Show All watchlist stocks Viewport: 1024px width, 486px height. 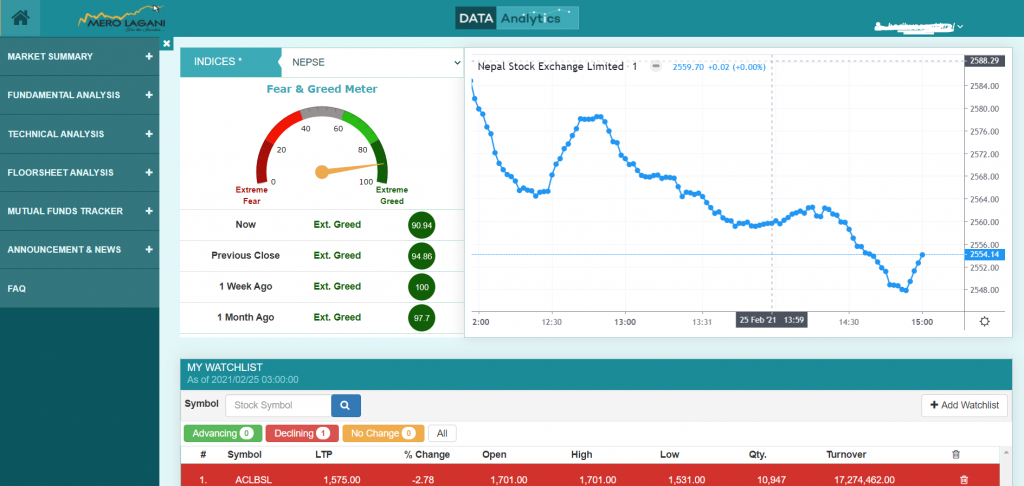[x=442, y=433]
